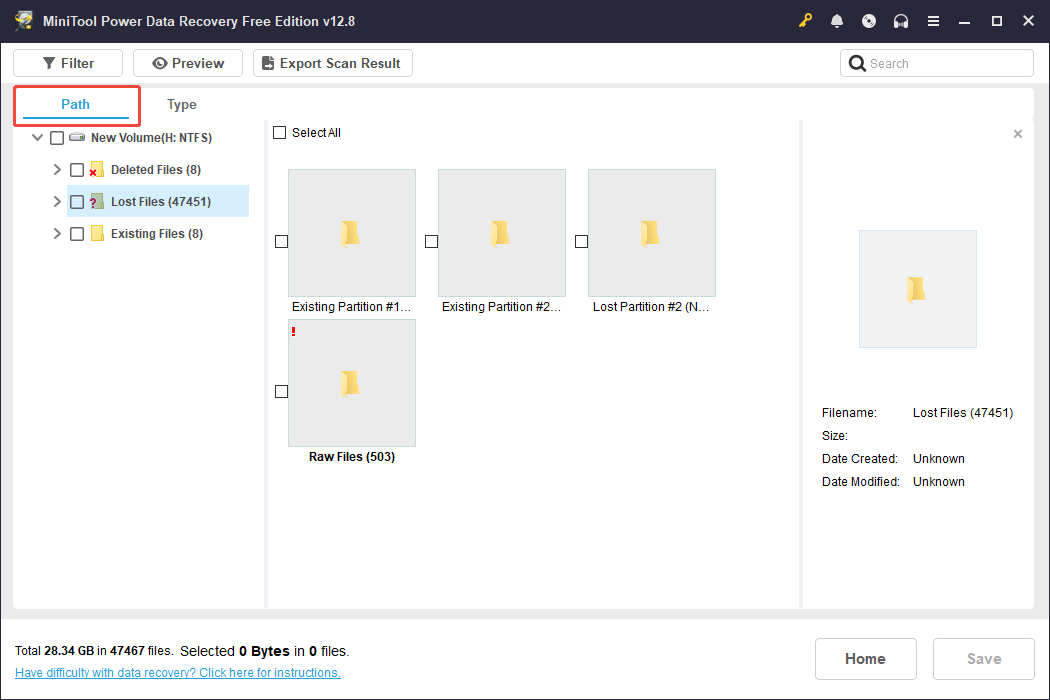This screenshot has width=1050, height=700.
Task: Collapse the New Volume (H: NTFS) node
Action: pyautogui.click(x=37, y=137)
